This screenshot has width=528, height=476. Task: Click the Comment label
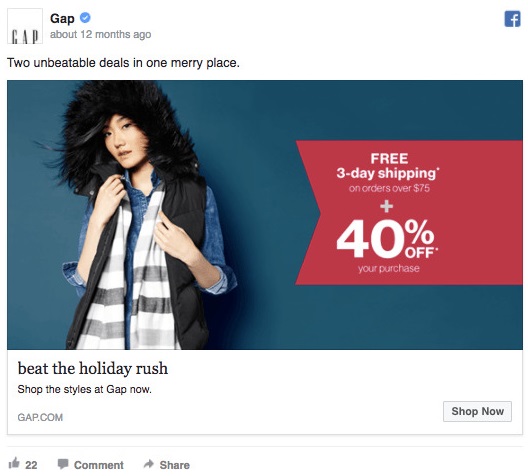(x=99, y=465)
